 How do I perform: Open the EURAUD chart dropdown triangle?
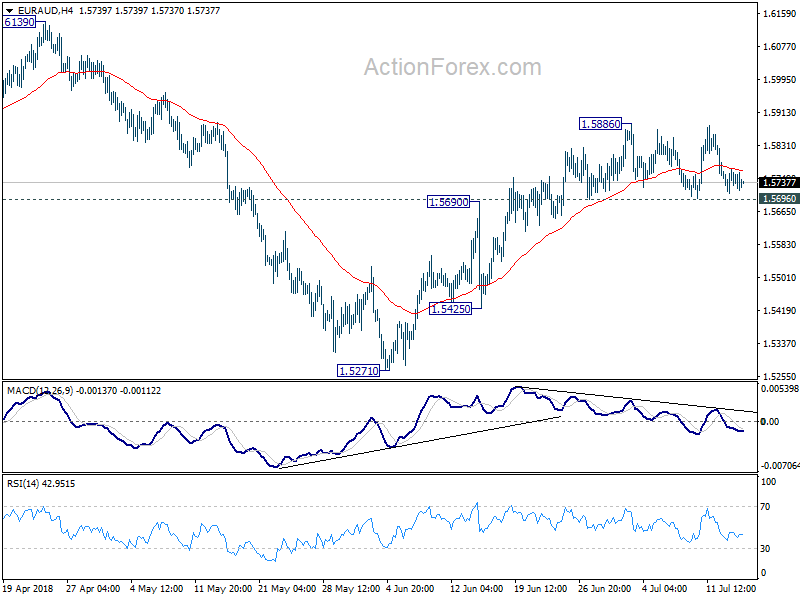(10, 10)
